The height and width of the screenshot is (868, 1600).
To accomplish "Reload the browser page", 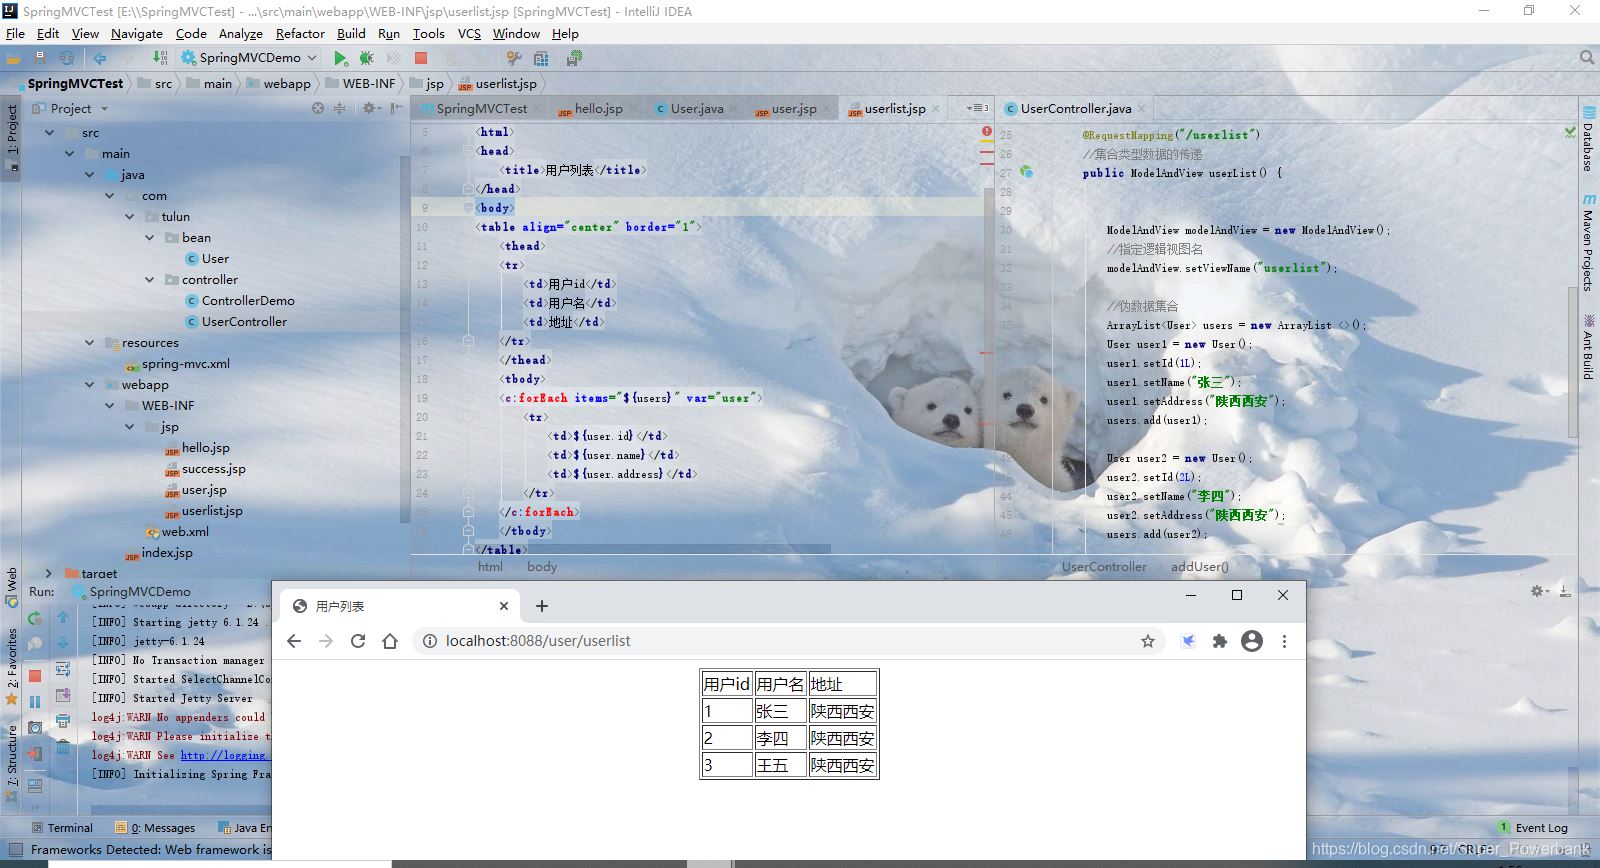I will (358, 641).
